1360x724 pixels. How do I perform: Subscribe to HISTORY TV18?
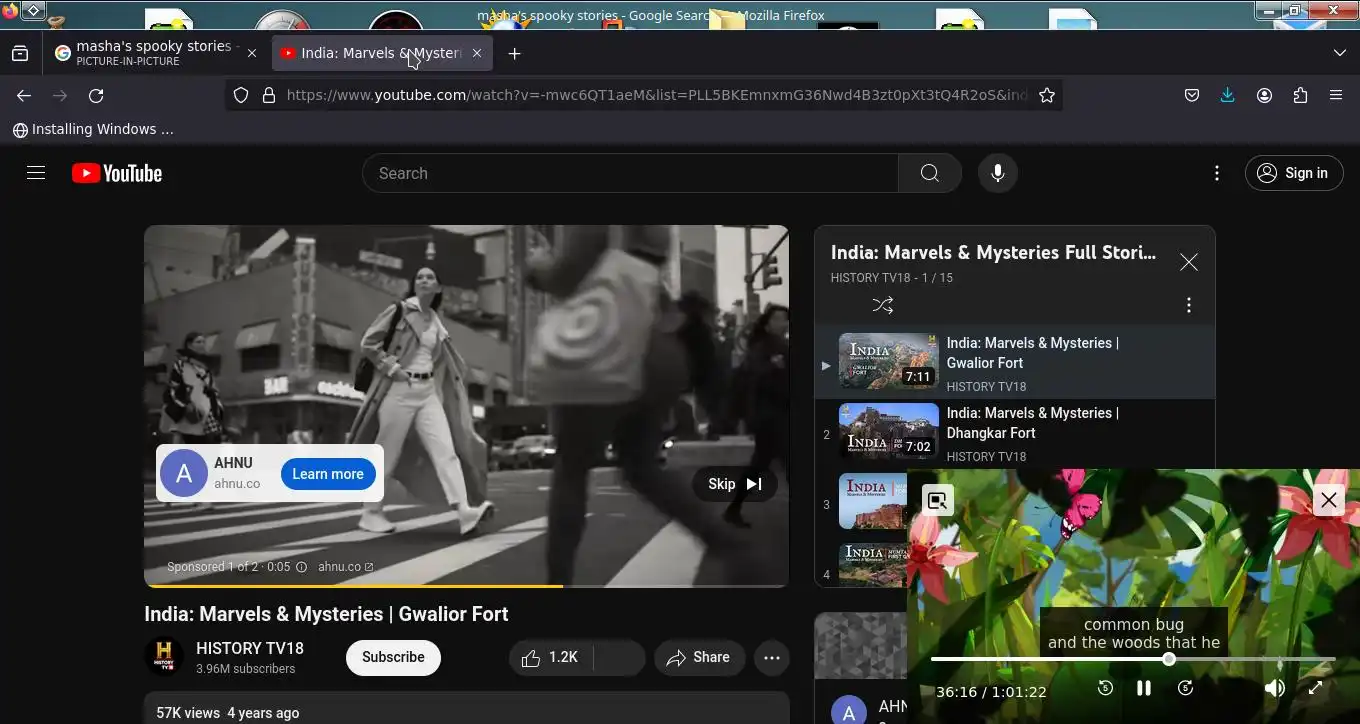(x=393, y=657)
